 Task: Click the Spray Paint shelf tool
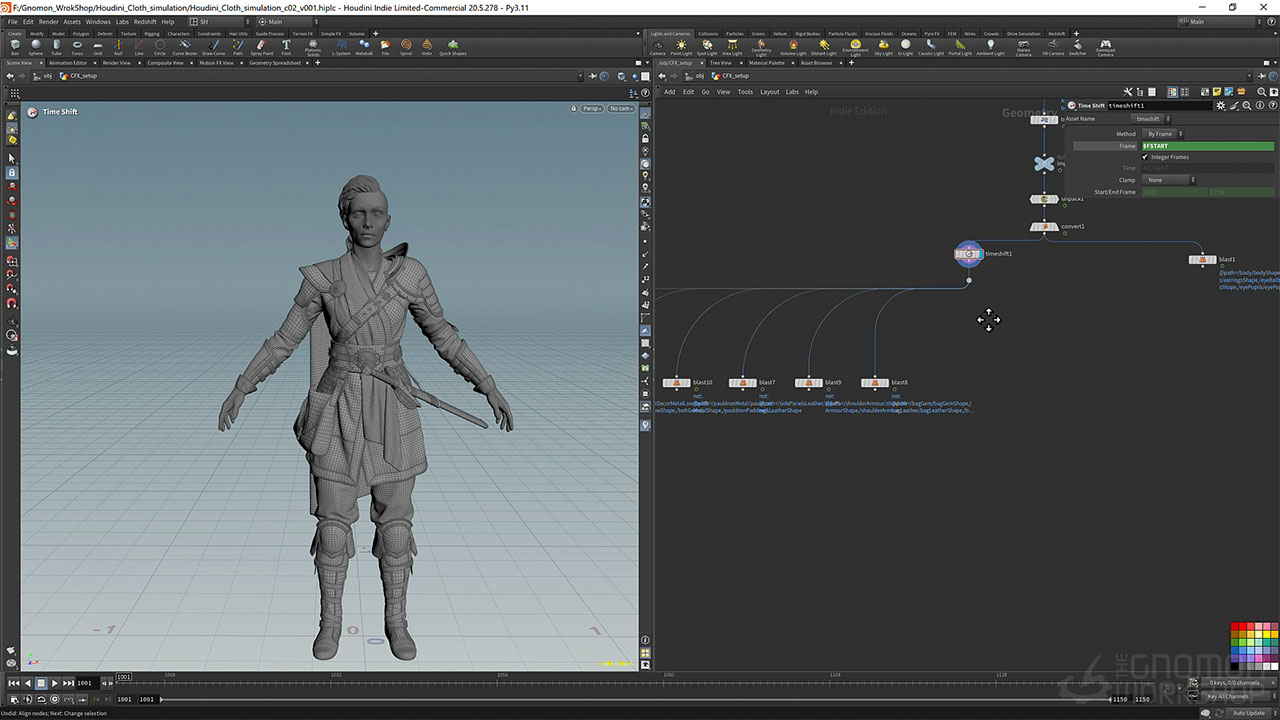[x=262, y=47]
